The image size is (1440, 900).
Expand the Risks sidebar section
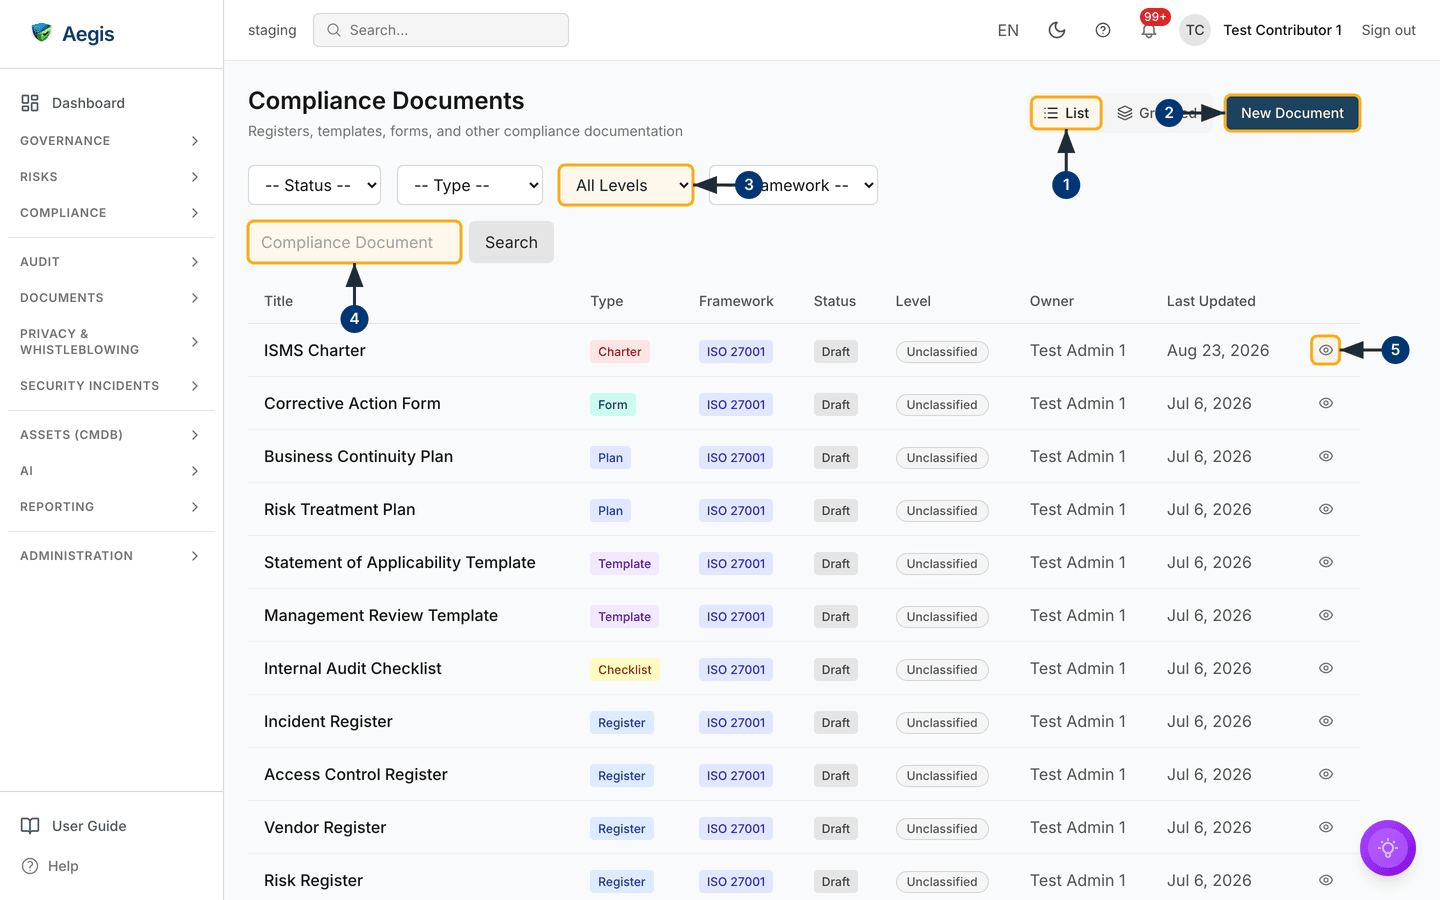tap(111, 177)
